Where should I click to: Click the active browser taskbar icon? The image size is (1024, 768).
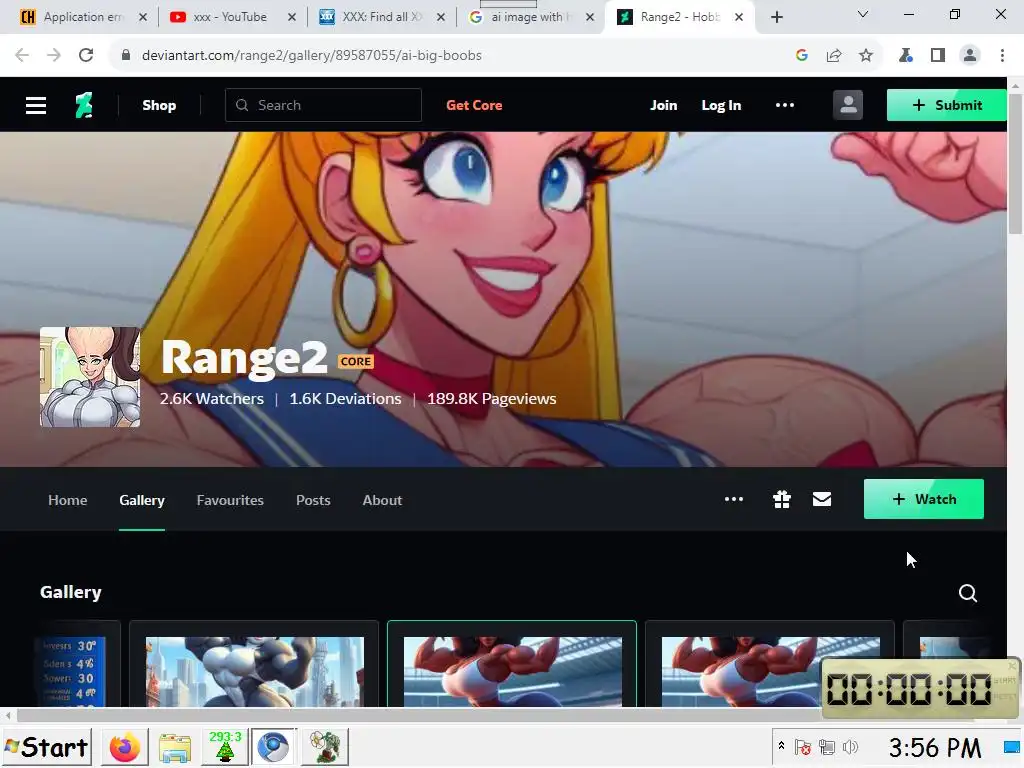pos(274,747)
